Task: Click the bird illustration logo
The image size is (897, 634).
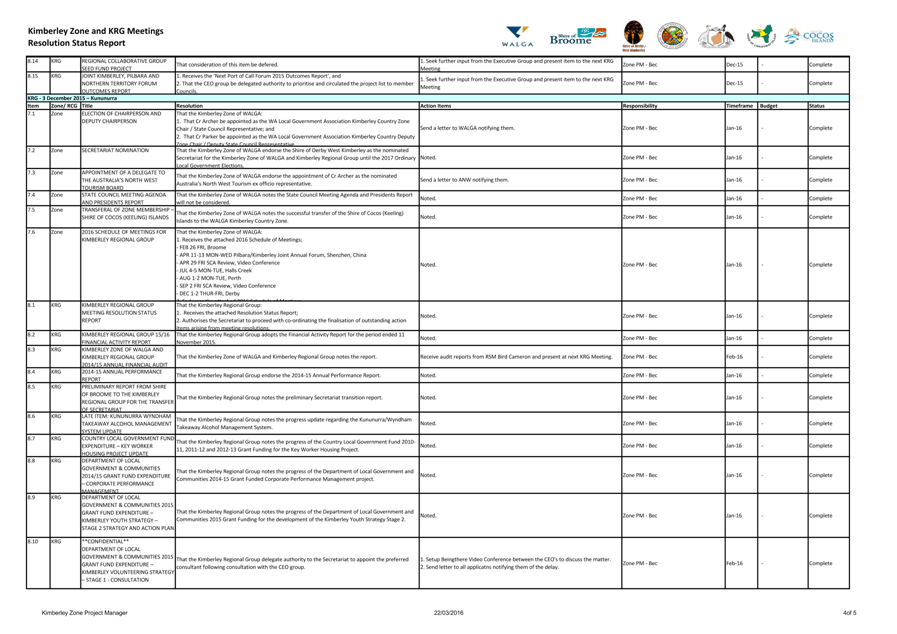Action: click(716, 36)
